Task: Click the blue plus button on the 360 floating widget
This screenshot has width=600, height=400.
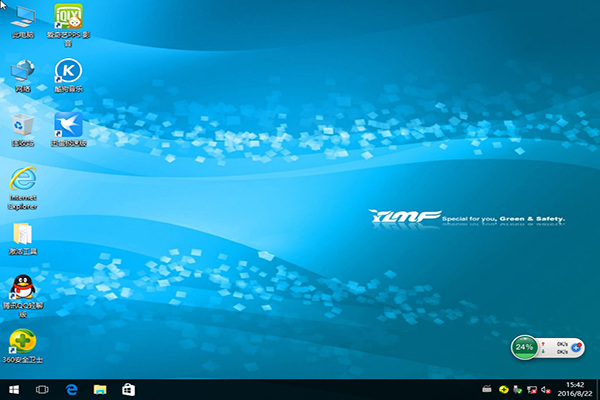Action: [x=576, y=348]
